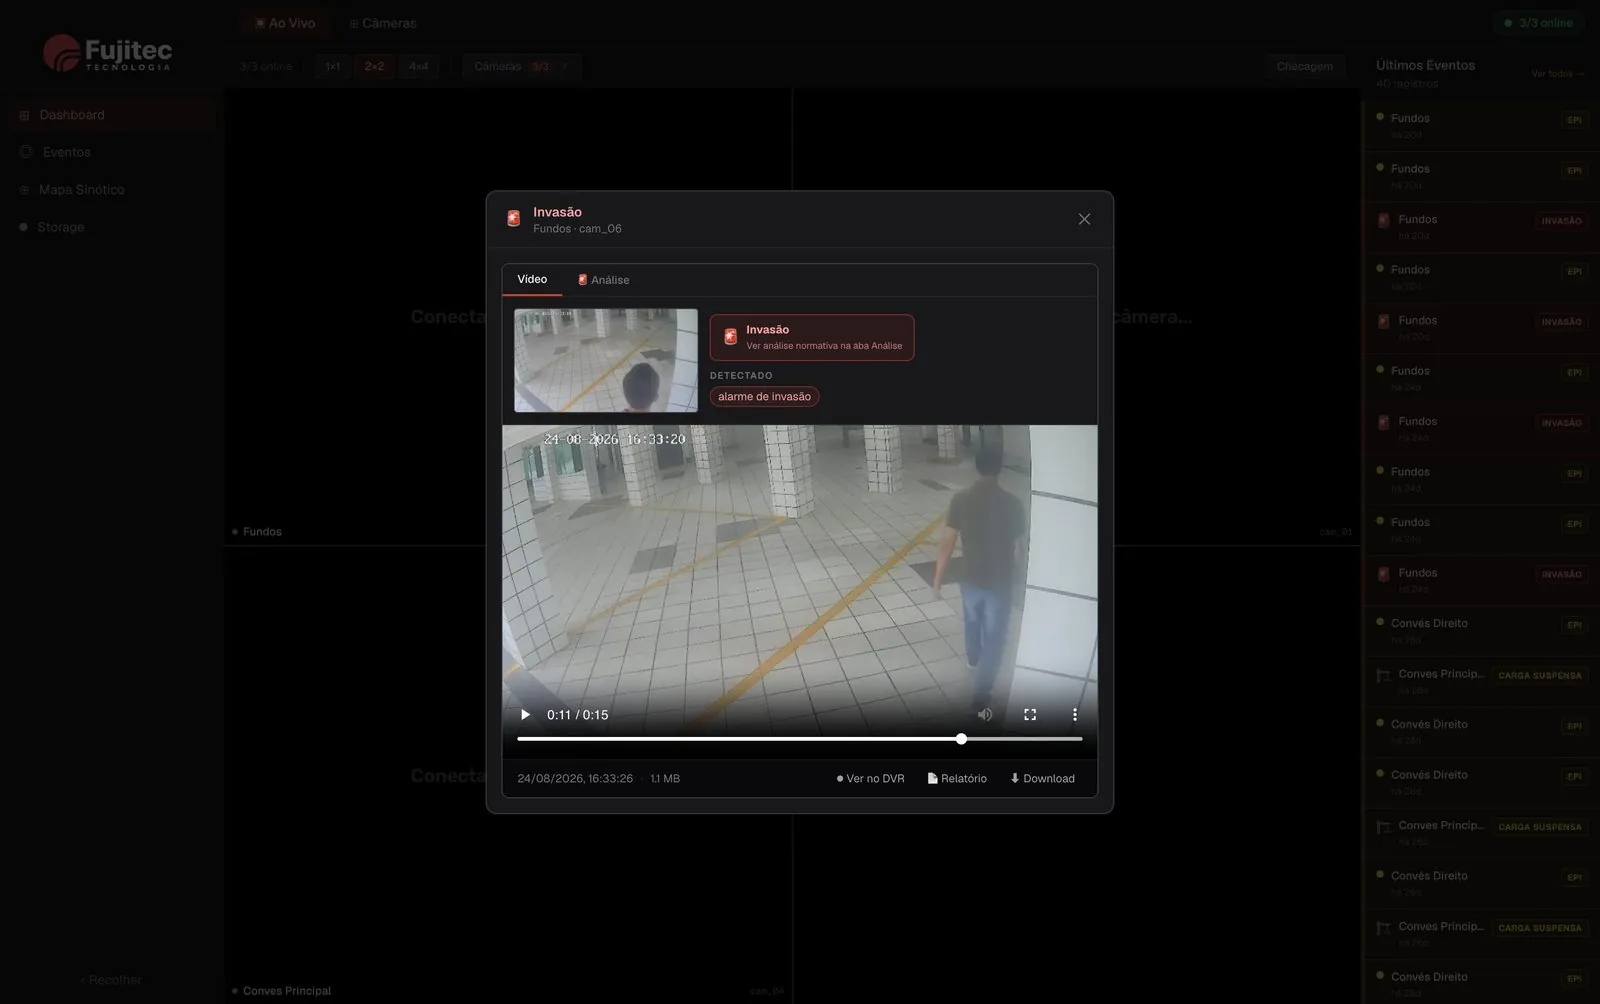
Task: Enter fullscreen on the video player
Action: tap(1030, 715)
